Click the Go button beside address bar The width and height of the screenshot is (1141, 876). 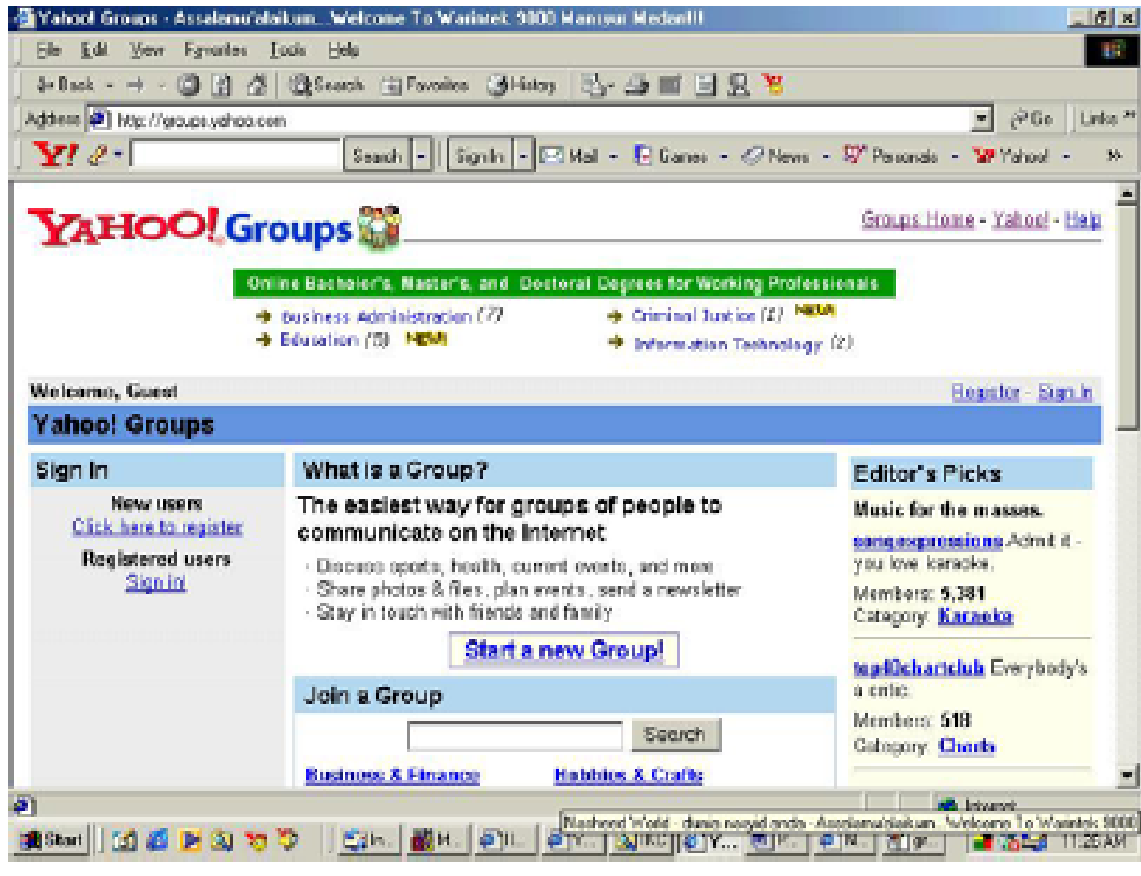click(1033, 119)
